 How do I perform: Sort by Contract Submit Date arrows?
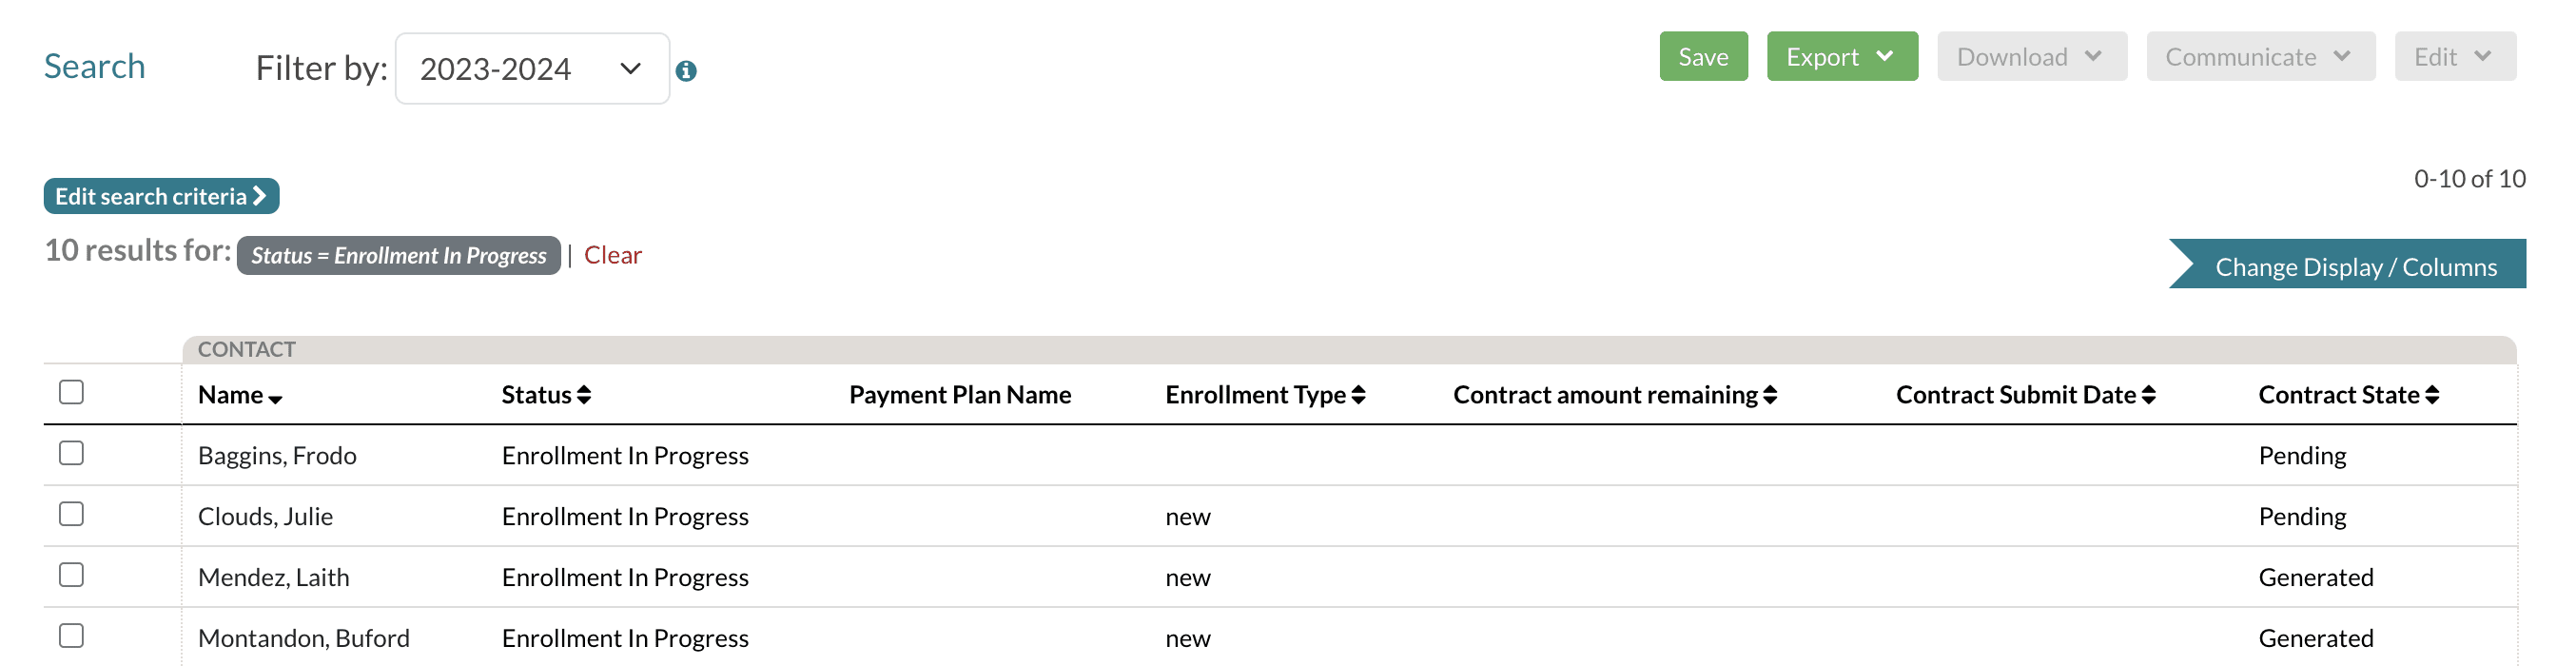pyautogui.click(x=2149, y=395)
